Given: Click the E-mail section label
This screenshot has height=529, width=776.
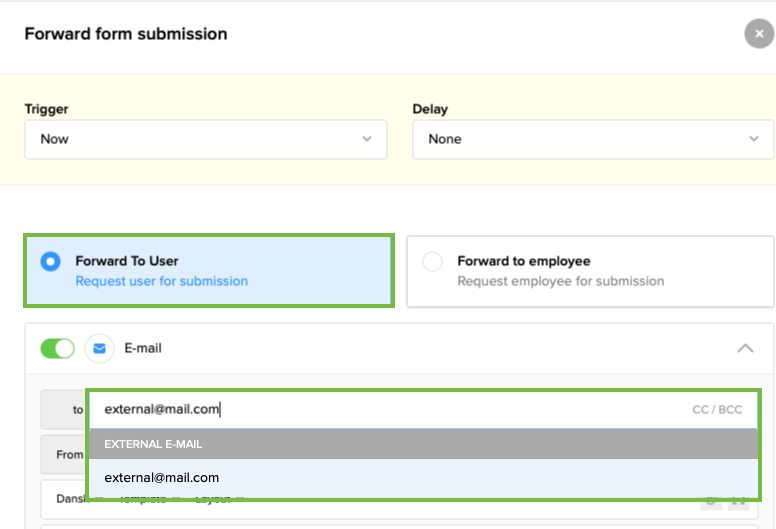Looking at the screenshot, I should tap(143, 348).
